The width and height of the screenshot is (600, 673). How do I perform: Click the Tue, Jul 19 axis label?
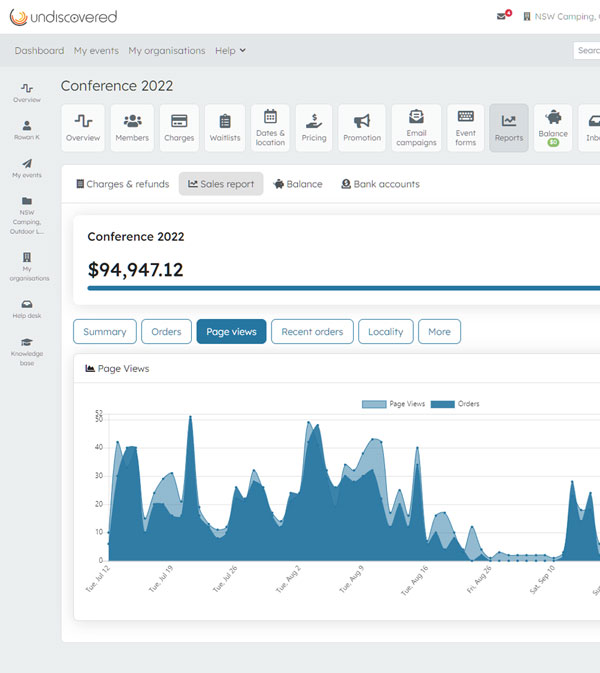click(161, 579)
